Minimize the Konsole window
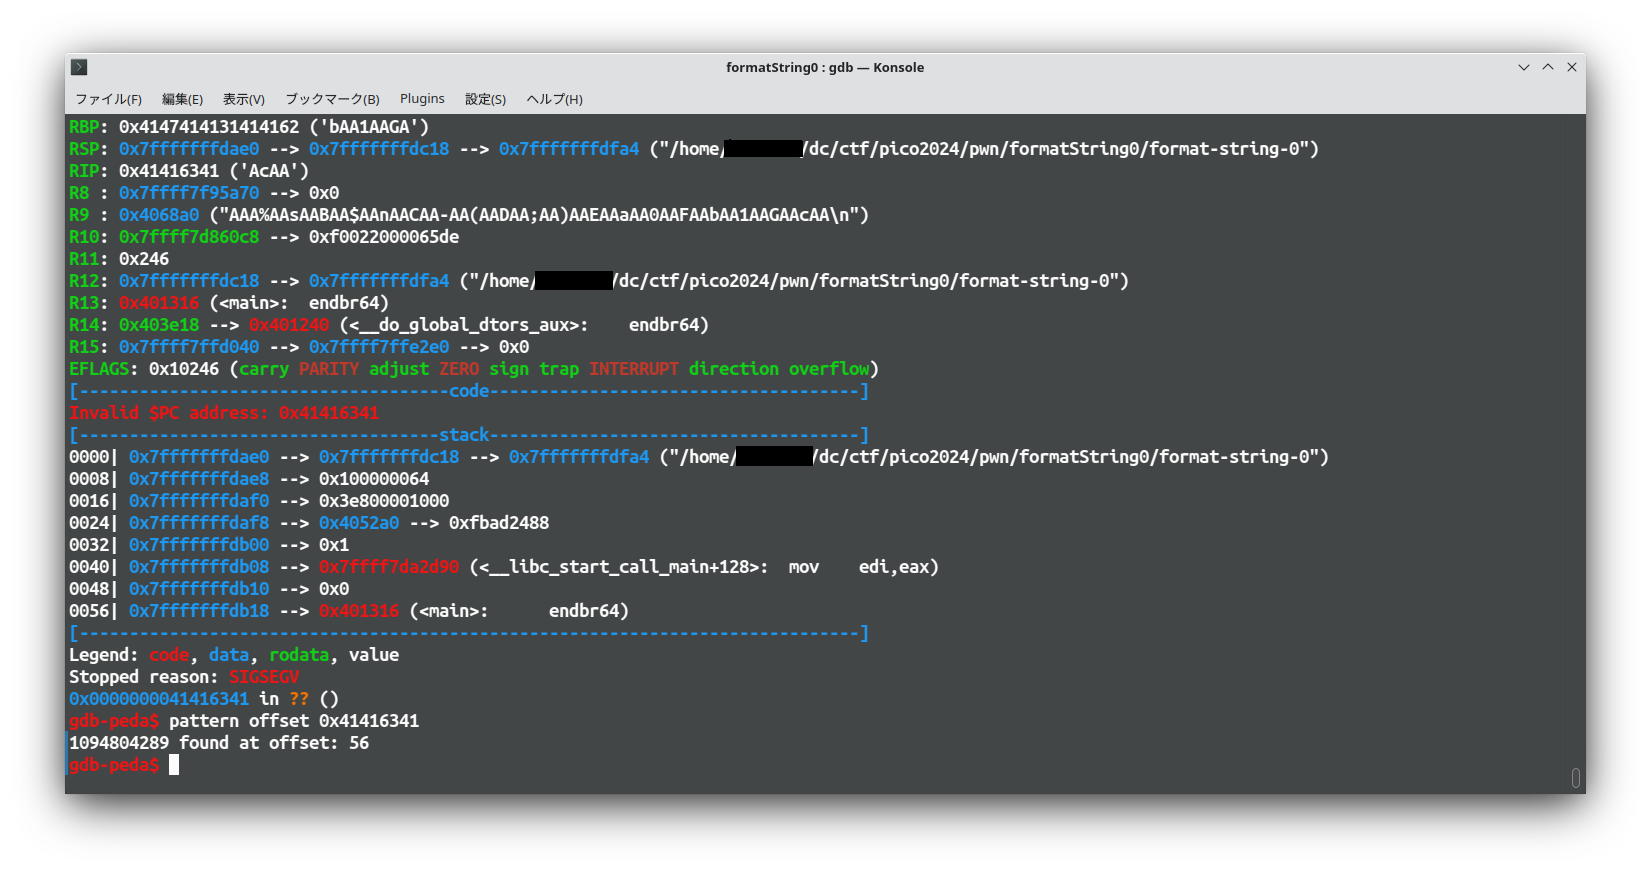Image resolution: width=1651 pixels, height=871 pixels. 1523,67
